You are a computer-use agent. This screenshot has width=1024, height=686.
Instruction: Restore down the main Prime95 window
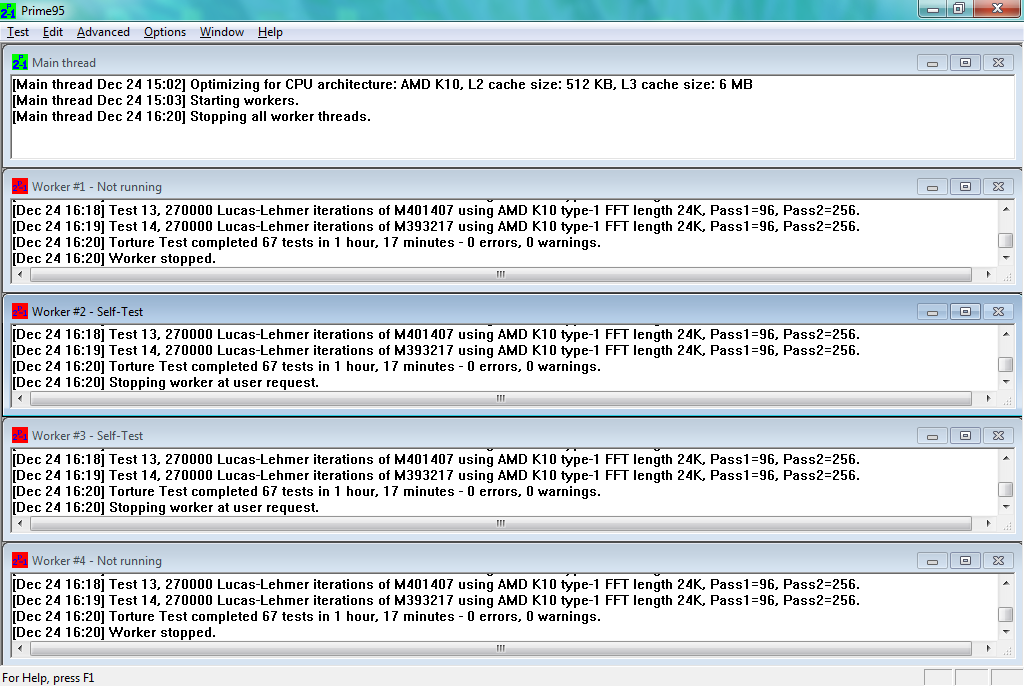click(959, 8)
